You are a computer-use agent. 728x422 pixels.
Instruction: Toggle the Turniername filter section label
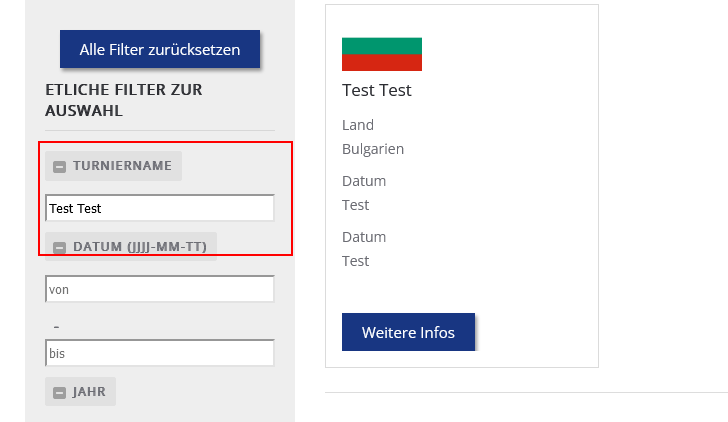122,166
